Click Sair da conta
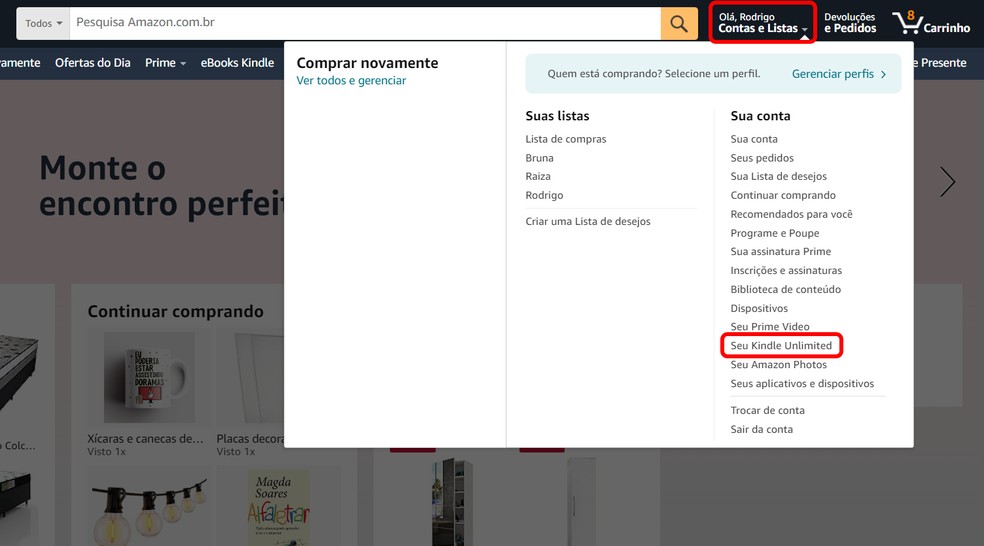Viewport: 984px width, 546px height. (761, 429)
